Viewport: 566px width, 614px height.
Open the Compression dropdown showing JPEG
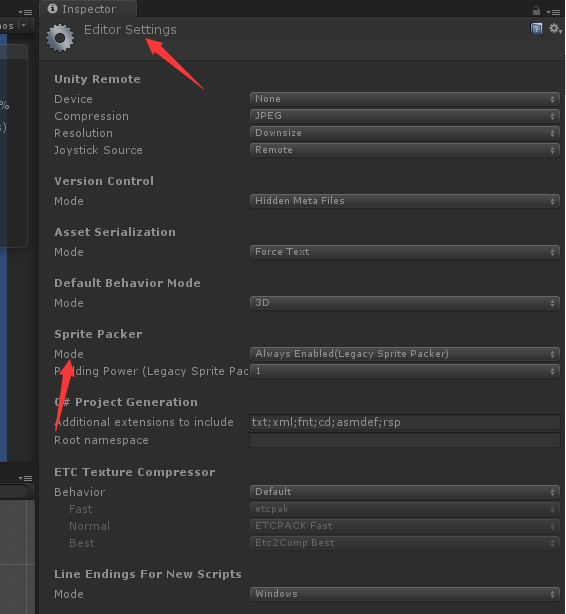pyautogui.click(x=404, y=116)
